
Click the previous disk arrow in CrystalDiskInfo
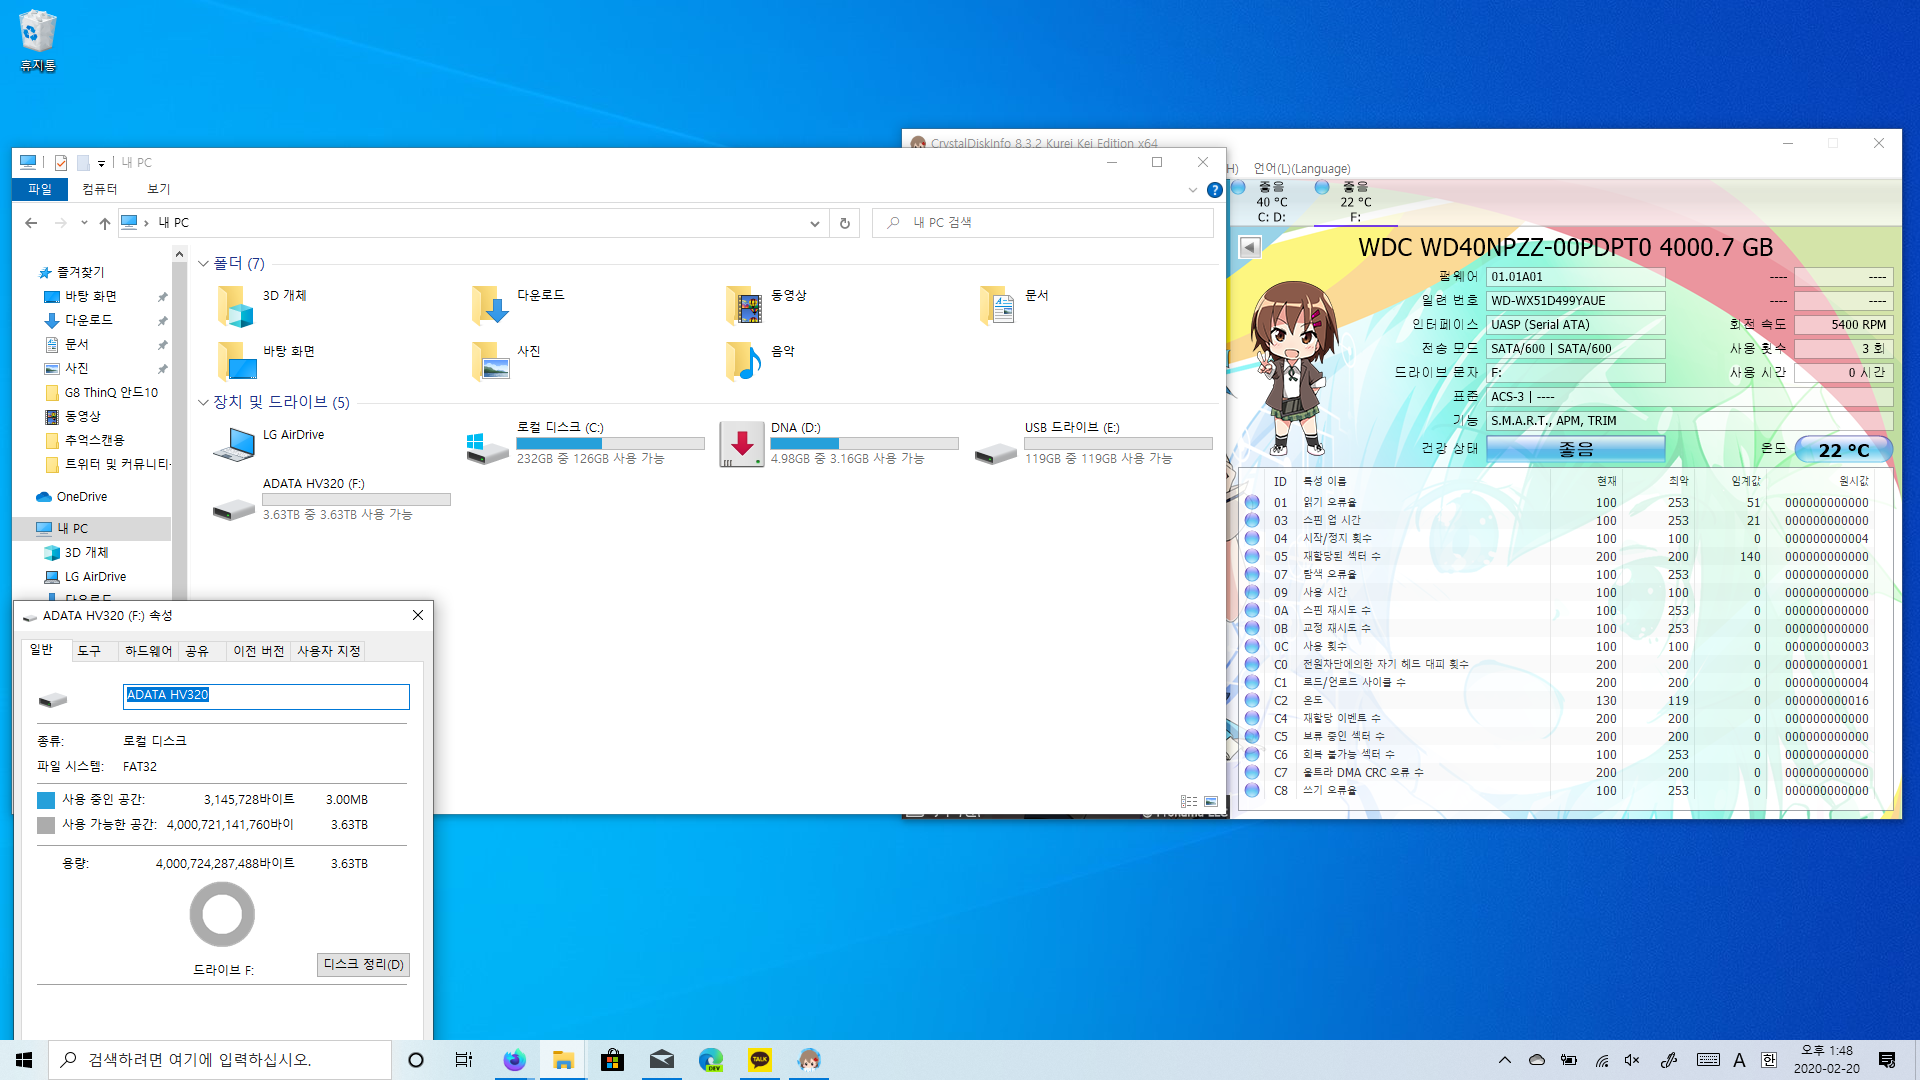(1250, 247)
